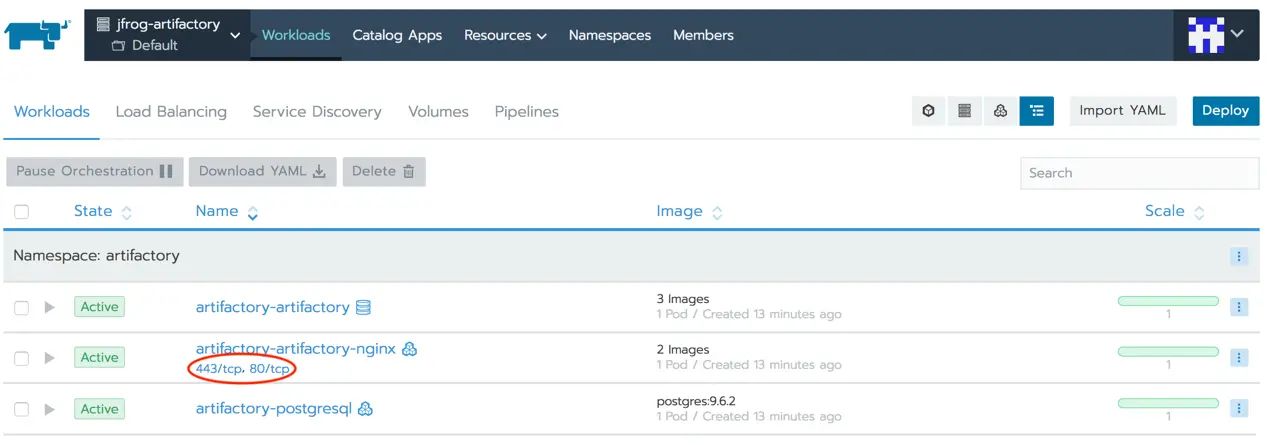Click the Rancher cow logo
The height and width of the screenshot is (445, 1267).
[38, 34]
